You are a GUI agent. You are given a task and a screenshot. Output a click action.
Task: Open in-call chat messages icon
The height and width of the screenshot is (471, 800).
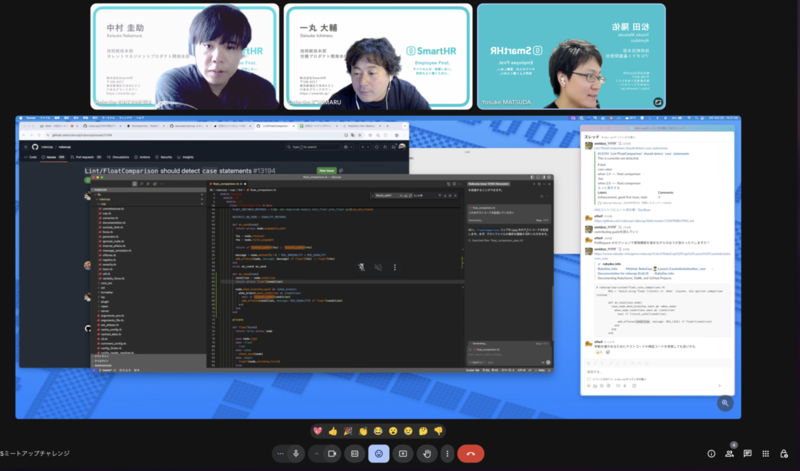pyautogui.click(x=747, y=454)
